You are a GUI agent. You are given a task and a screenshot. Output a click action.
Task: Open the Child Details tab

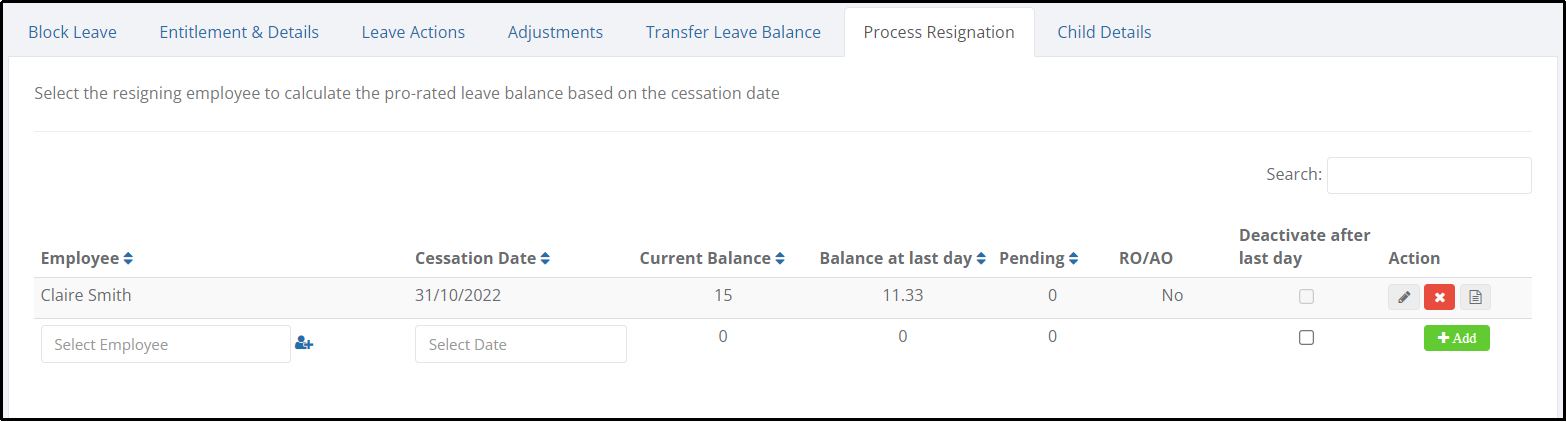pyautogui.click(x=1104, y=32)
